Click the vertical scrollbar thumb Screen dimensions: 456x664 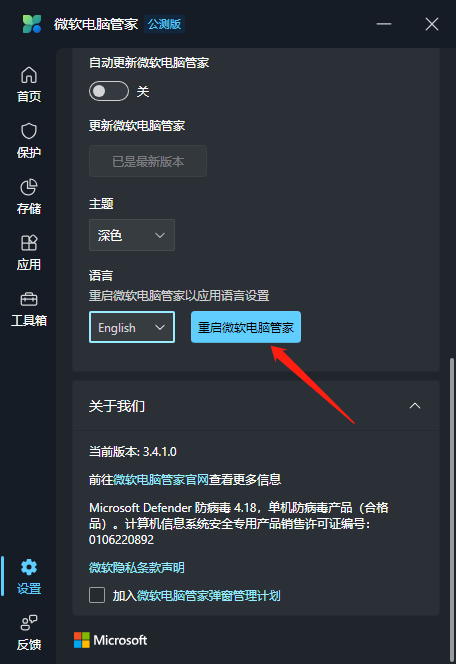(x=452, y=508)
